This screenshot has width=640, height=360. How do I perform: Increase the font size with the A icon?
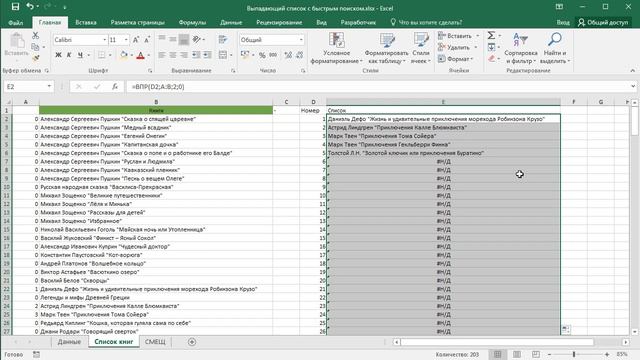click(136, 40)
